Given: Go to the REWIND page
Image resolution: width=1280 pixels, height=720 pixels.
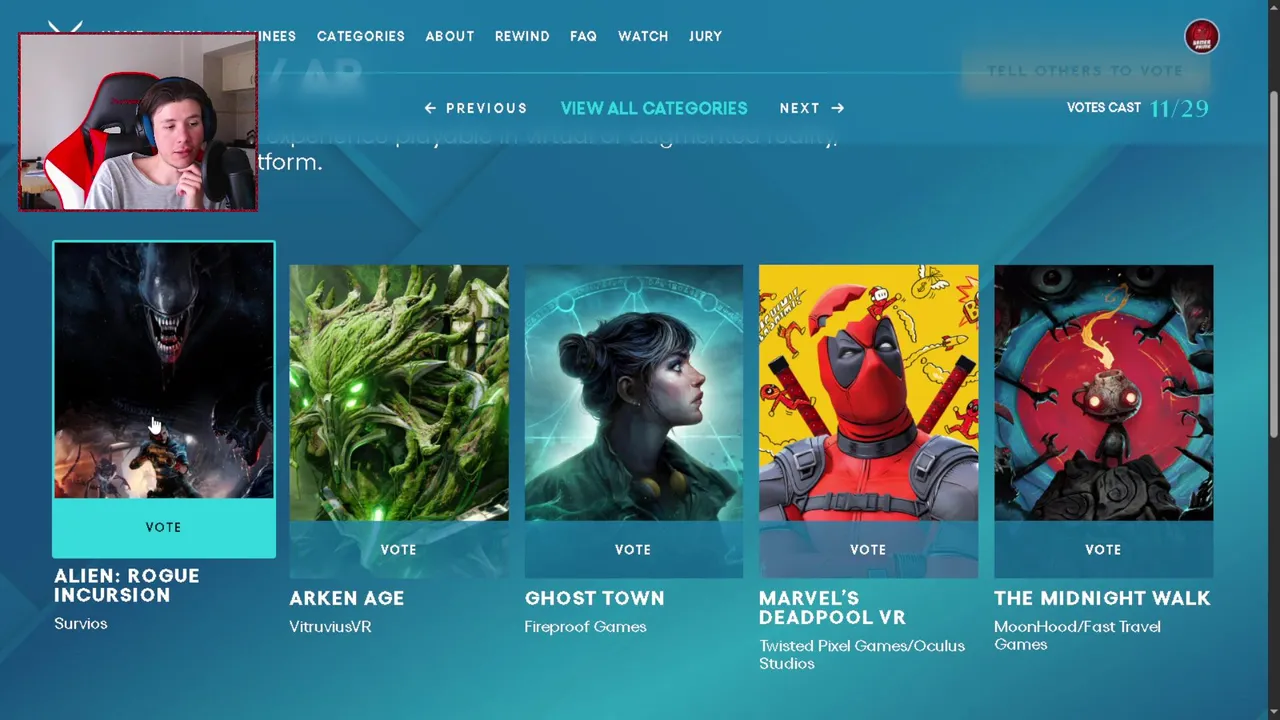Looking at the screenshot, I should click(522, 36).
